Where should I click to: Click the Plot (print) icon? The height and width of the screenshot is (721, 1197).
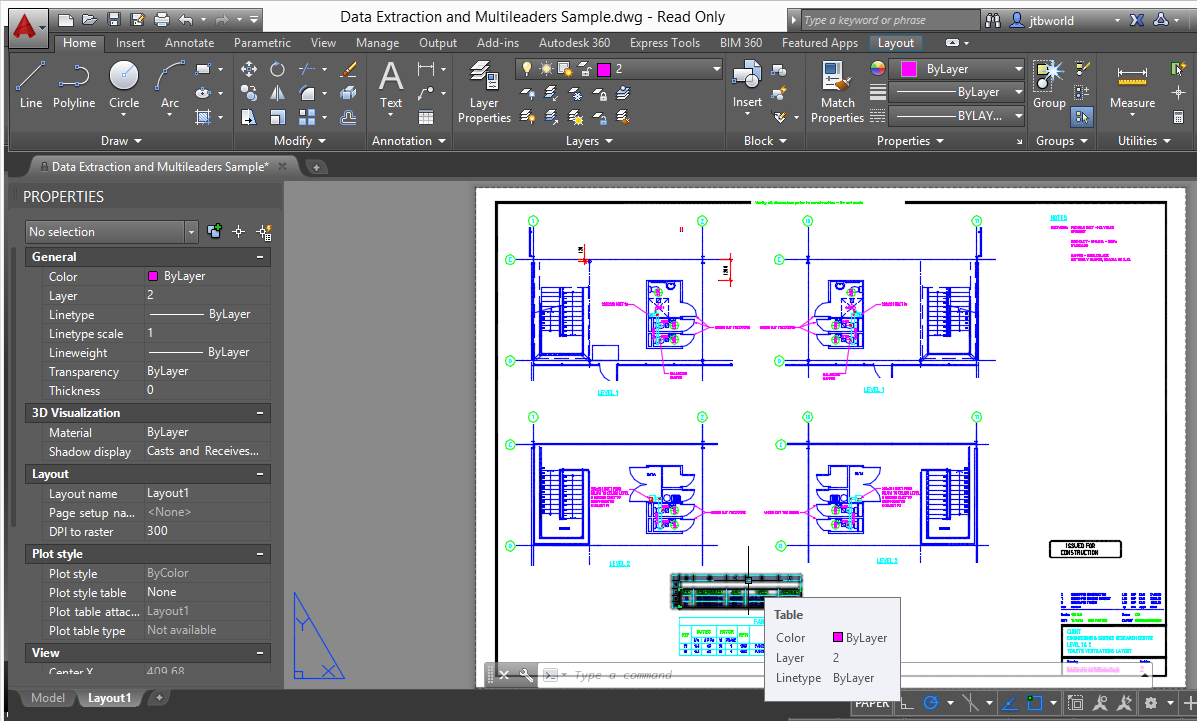(162, 19)
